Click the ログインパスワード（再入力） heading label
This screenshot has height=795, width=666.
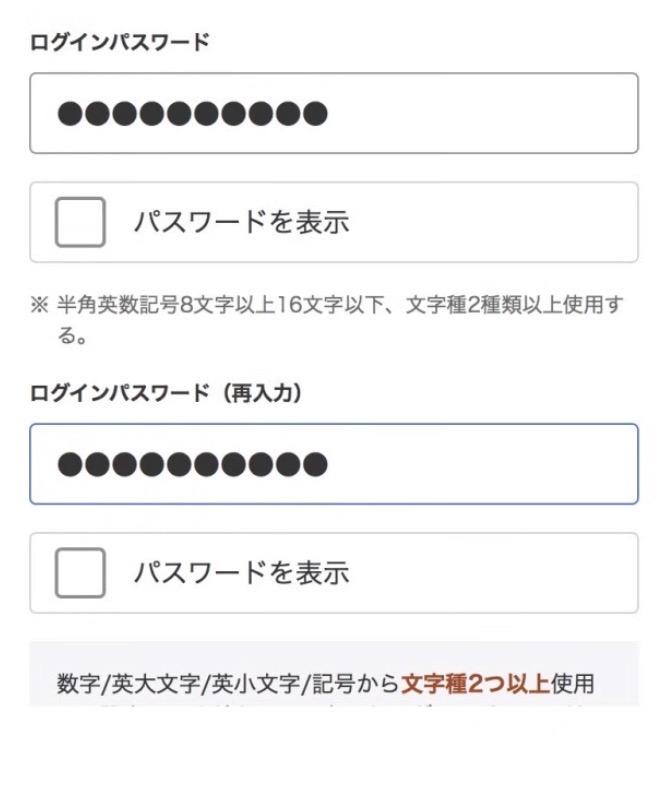click(166, 393)
